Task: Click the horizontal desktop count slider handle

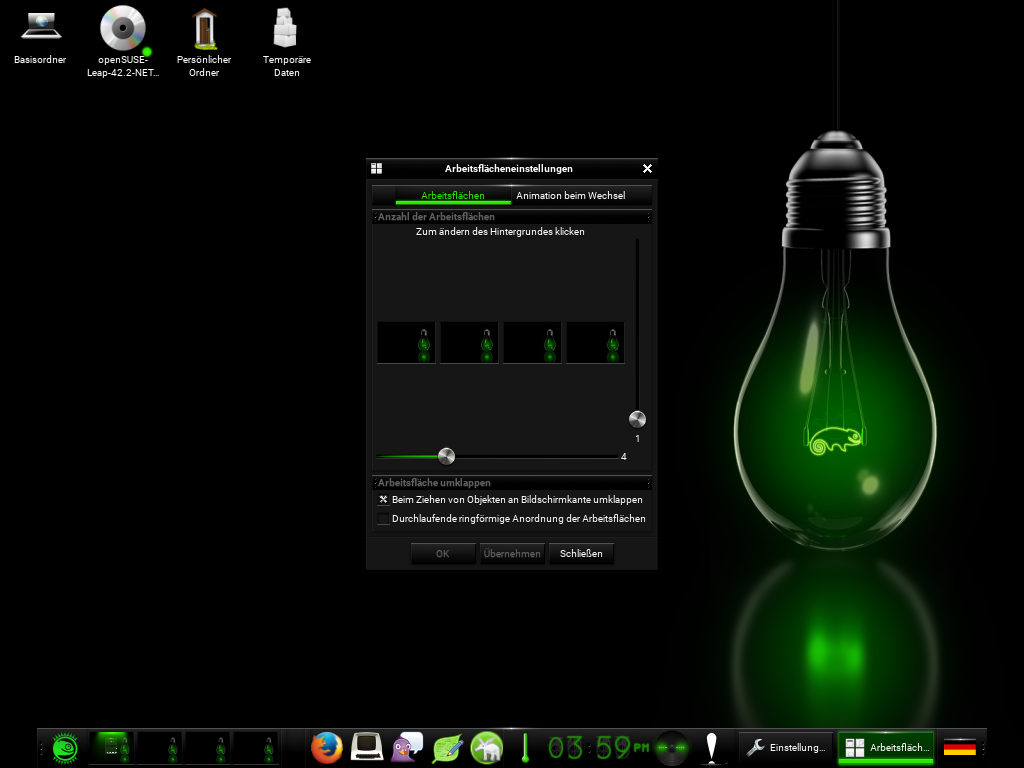Action: [447, 456]
